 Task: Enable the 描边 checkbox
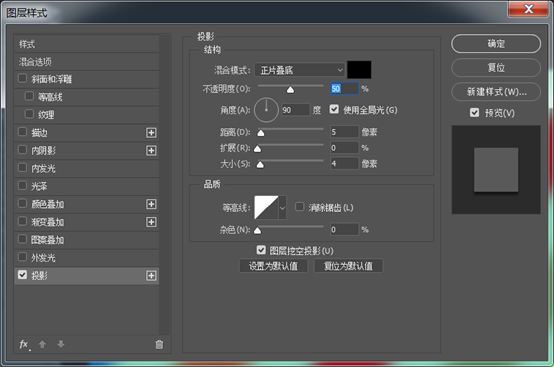[22, 132]
